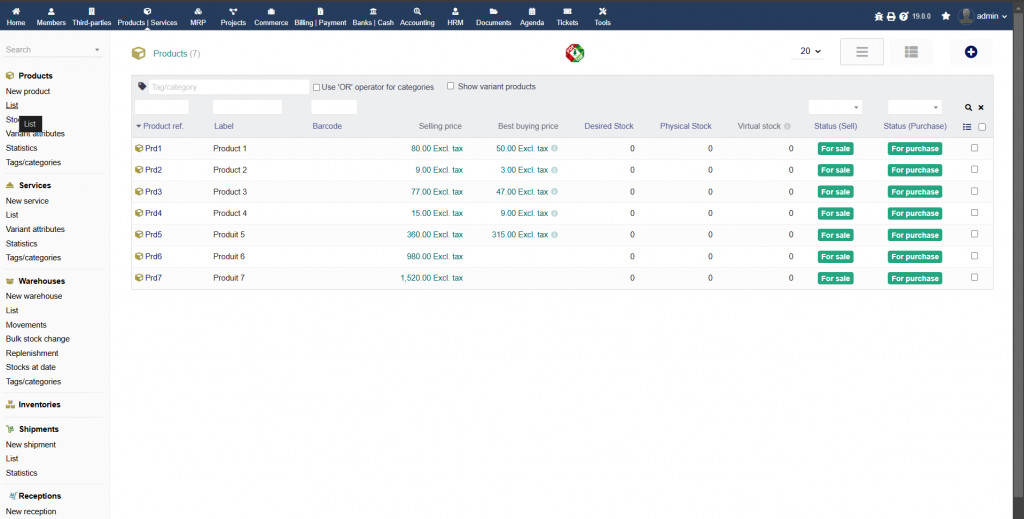Click New warehouse in the sidebar
Screen dimensions: 1024x519
pos(34,296)
